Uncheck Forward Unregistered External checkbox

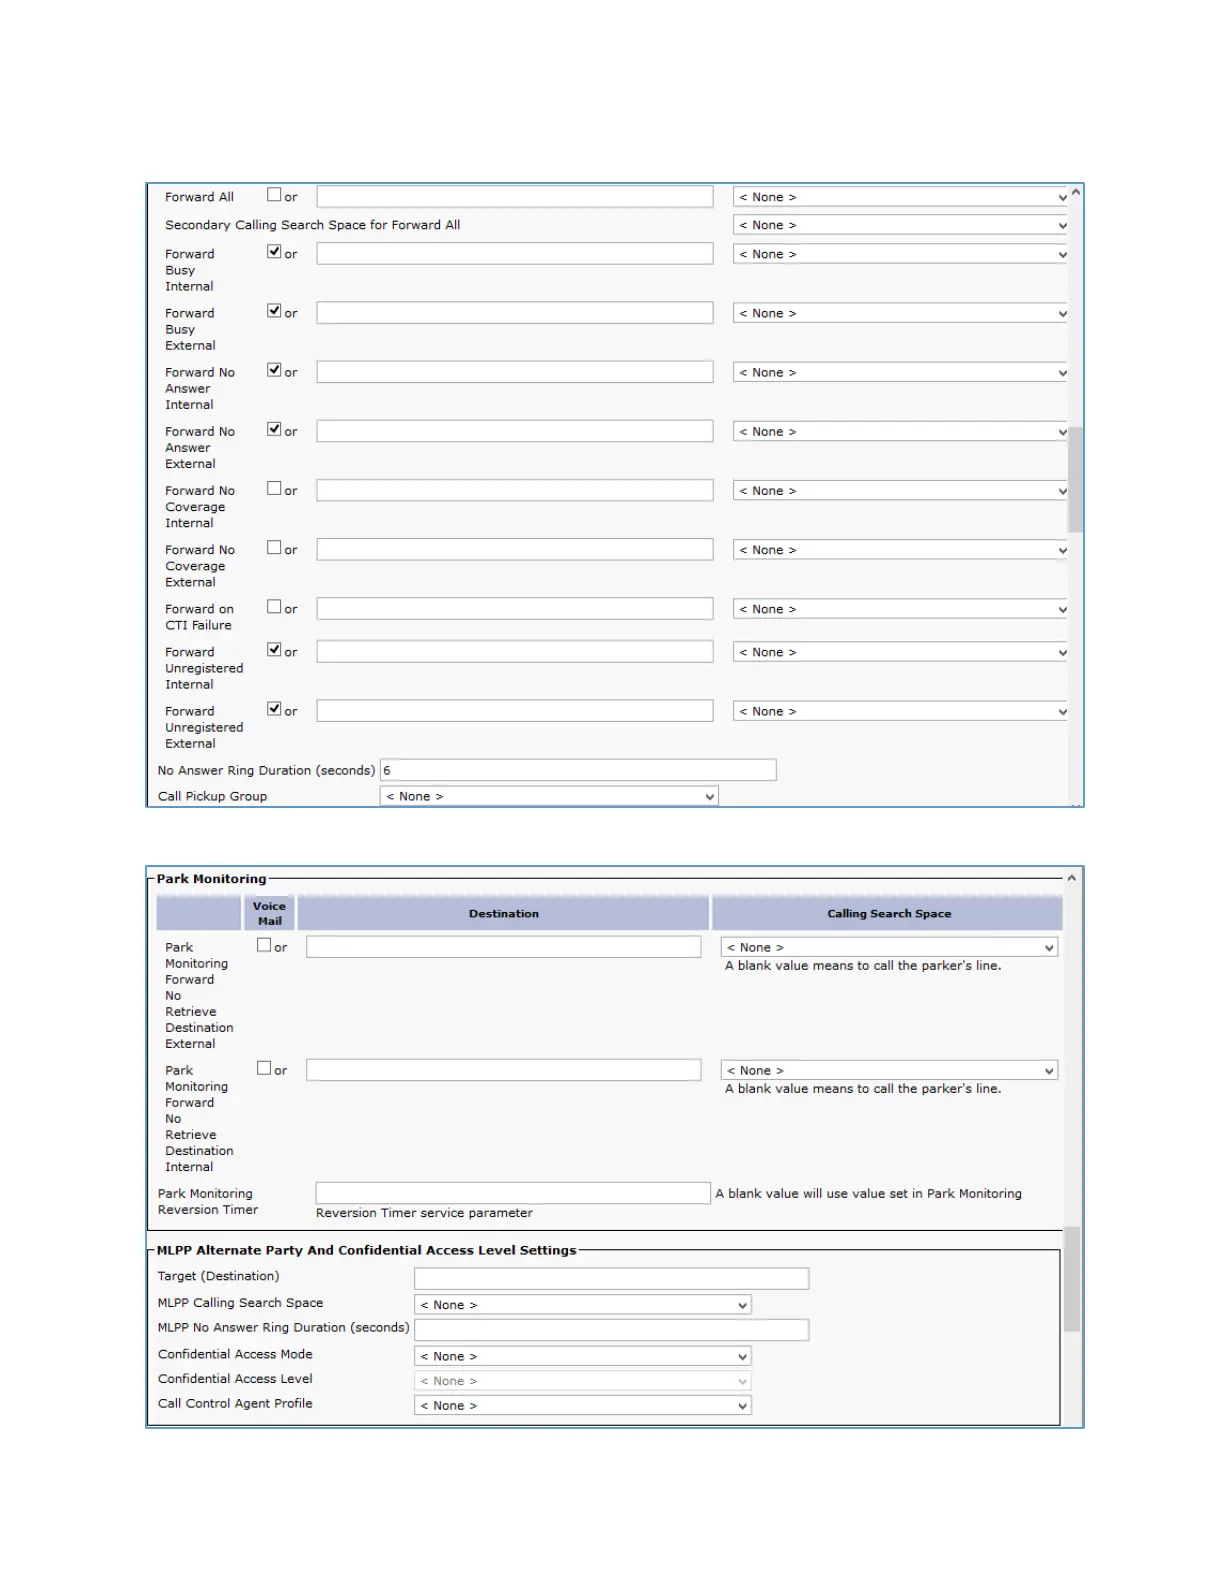coord(274,708)
